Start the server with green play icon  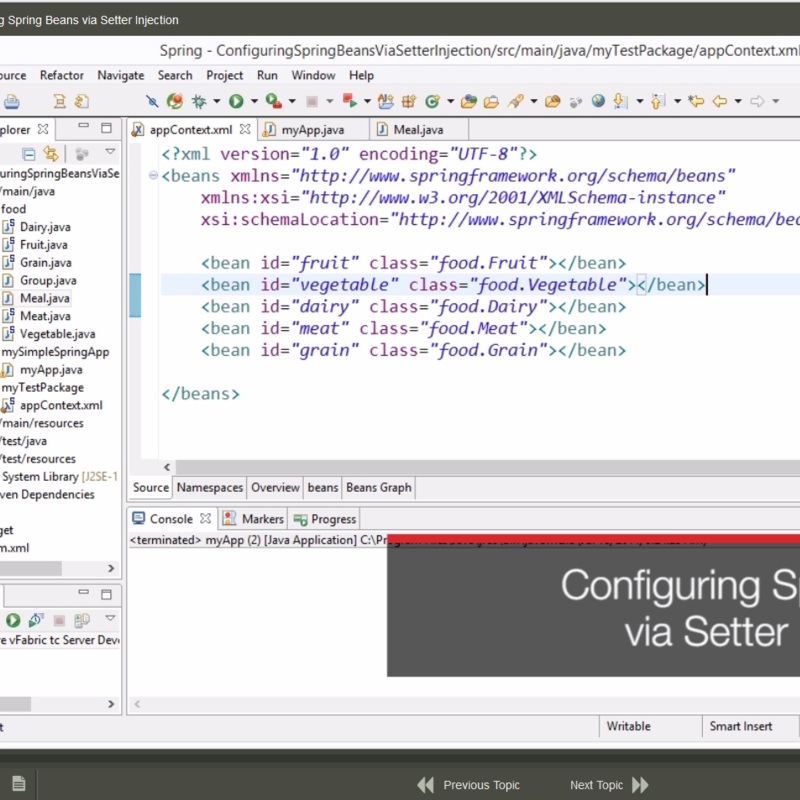click(x=13, y=620)
